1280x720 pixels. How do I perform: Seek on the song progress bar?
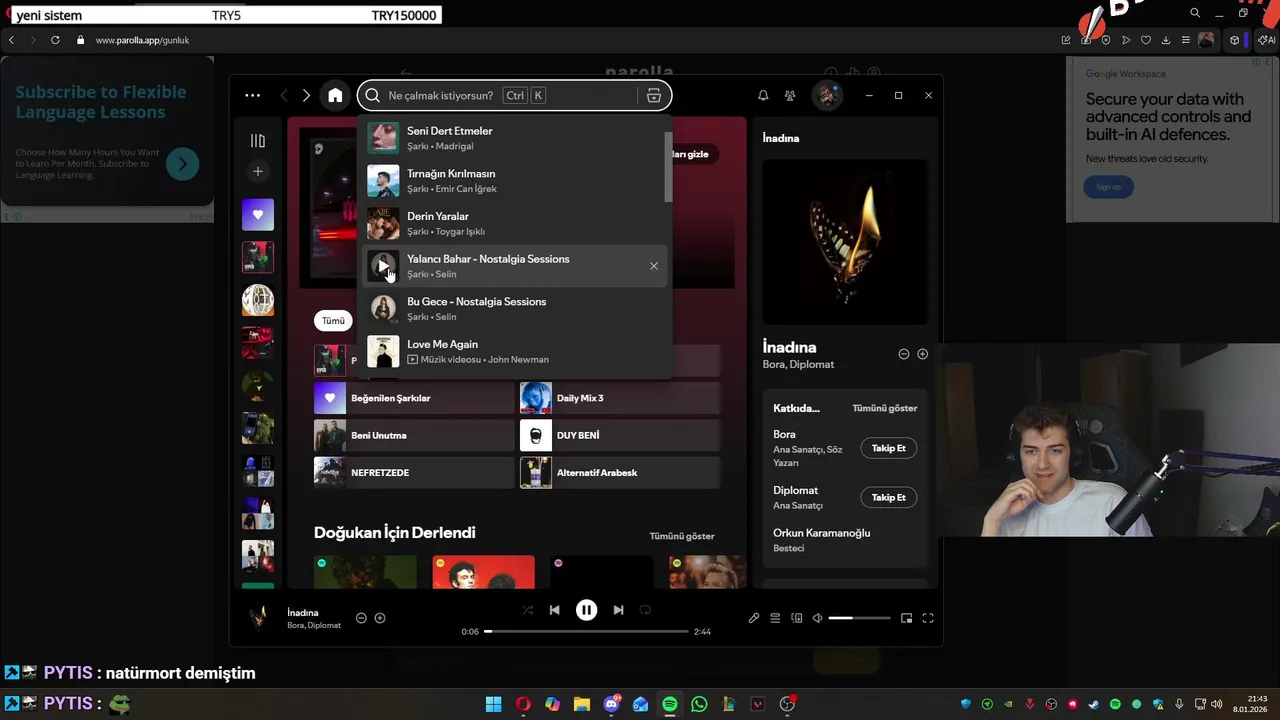click(587, 632)
